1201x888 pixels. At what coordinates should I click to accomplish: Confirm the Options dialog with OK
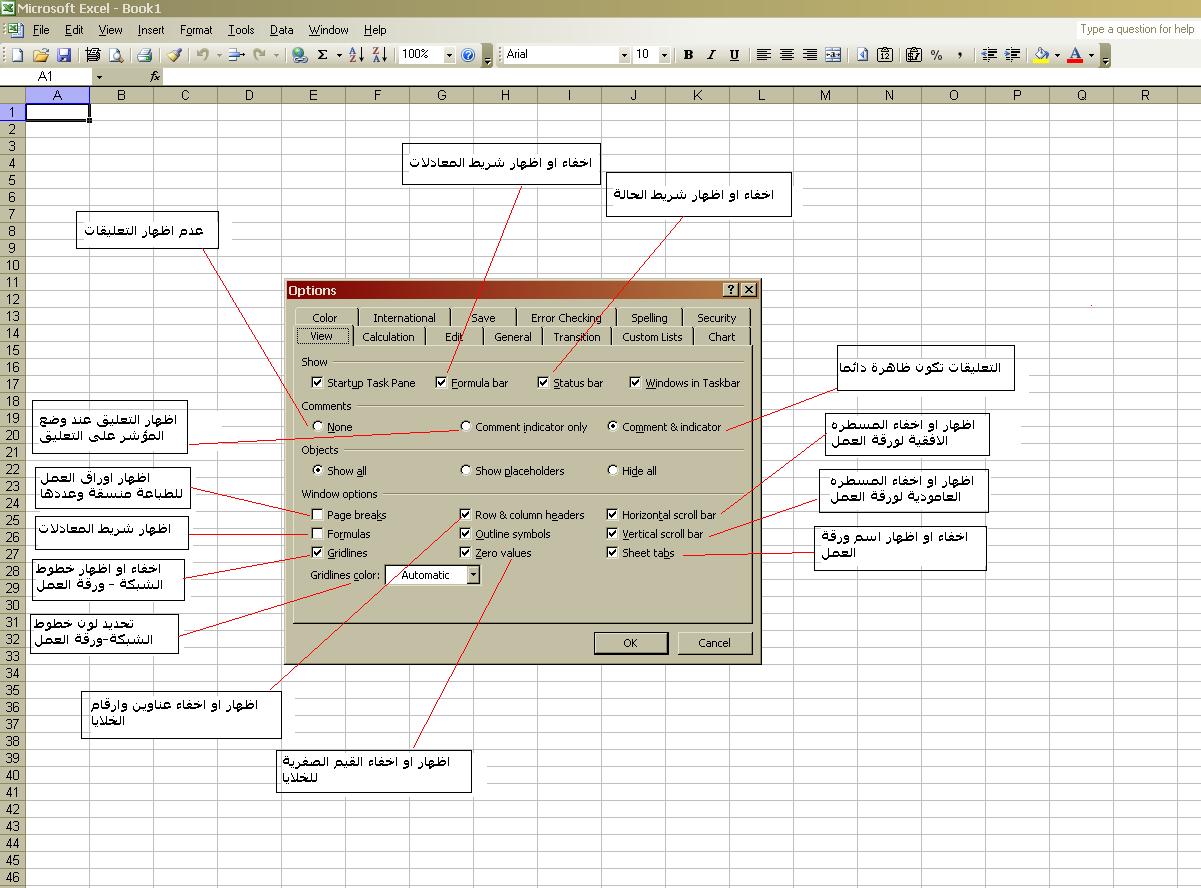click(630, 643)
